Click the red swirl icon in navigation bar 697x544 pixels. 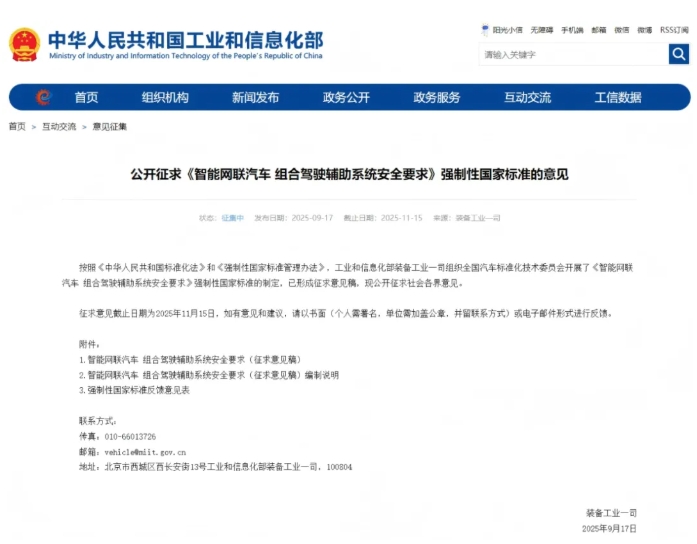[x=43, y=97]
